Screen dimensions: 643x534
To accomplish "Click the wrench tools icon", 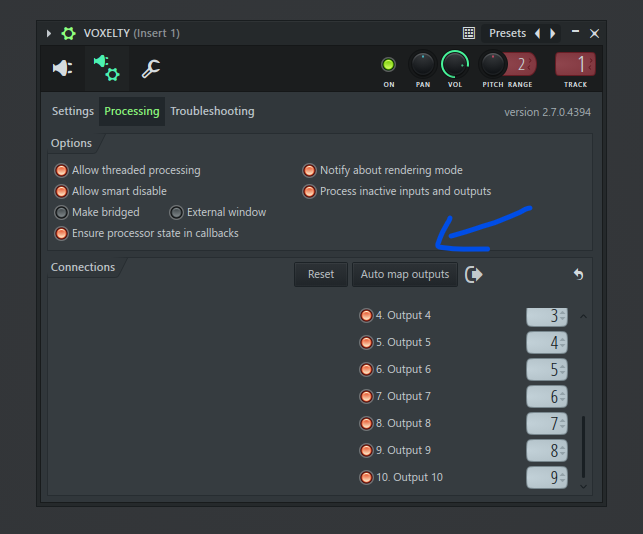I will 151,68.
